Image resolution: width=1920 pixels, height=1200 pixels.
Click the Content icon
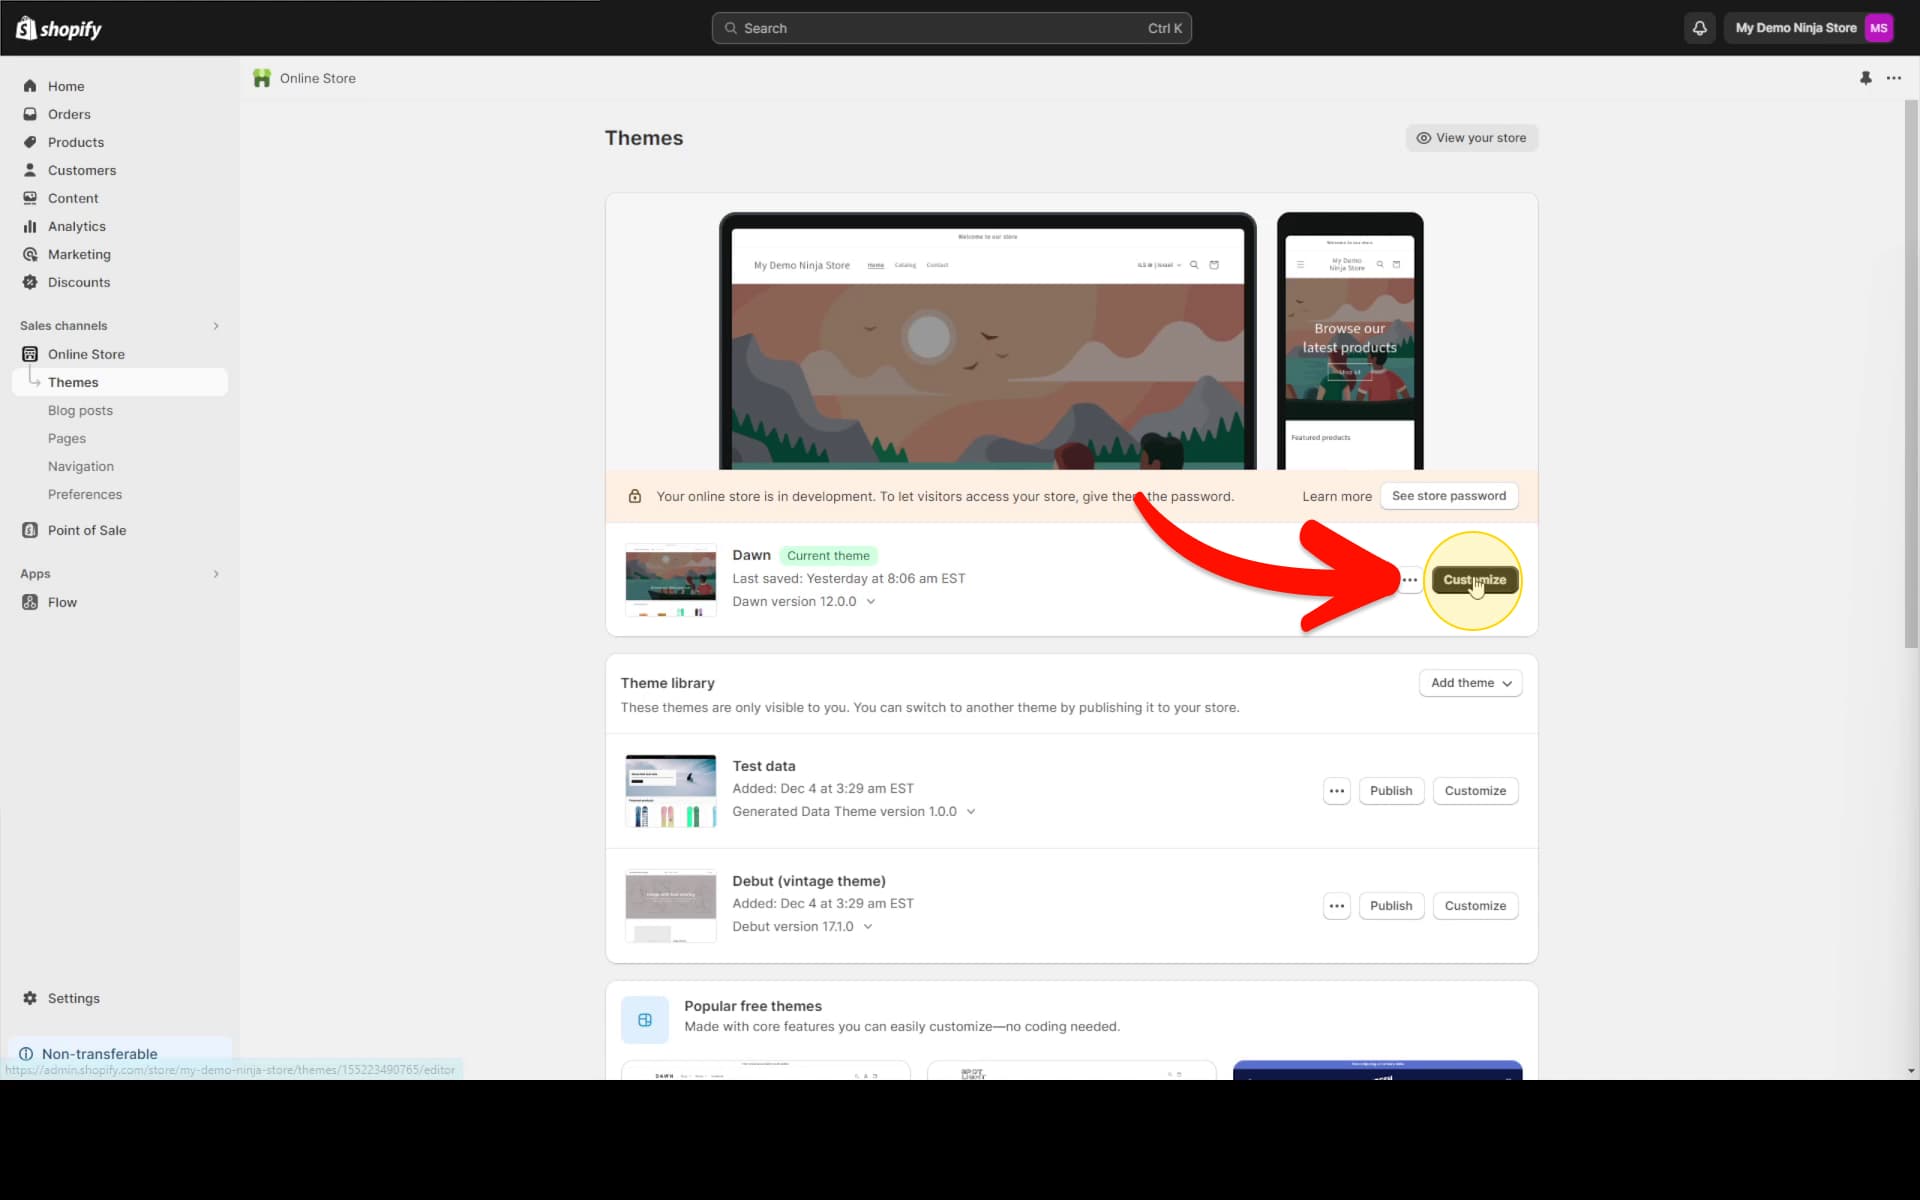point(30,198)
